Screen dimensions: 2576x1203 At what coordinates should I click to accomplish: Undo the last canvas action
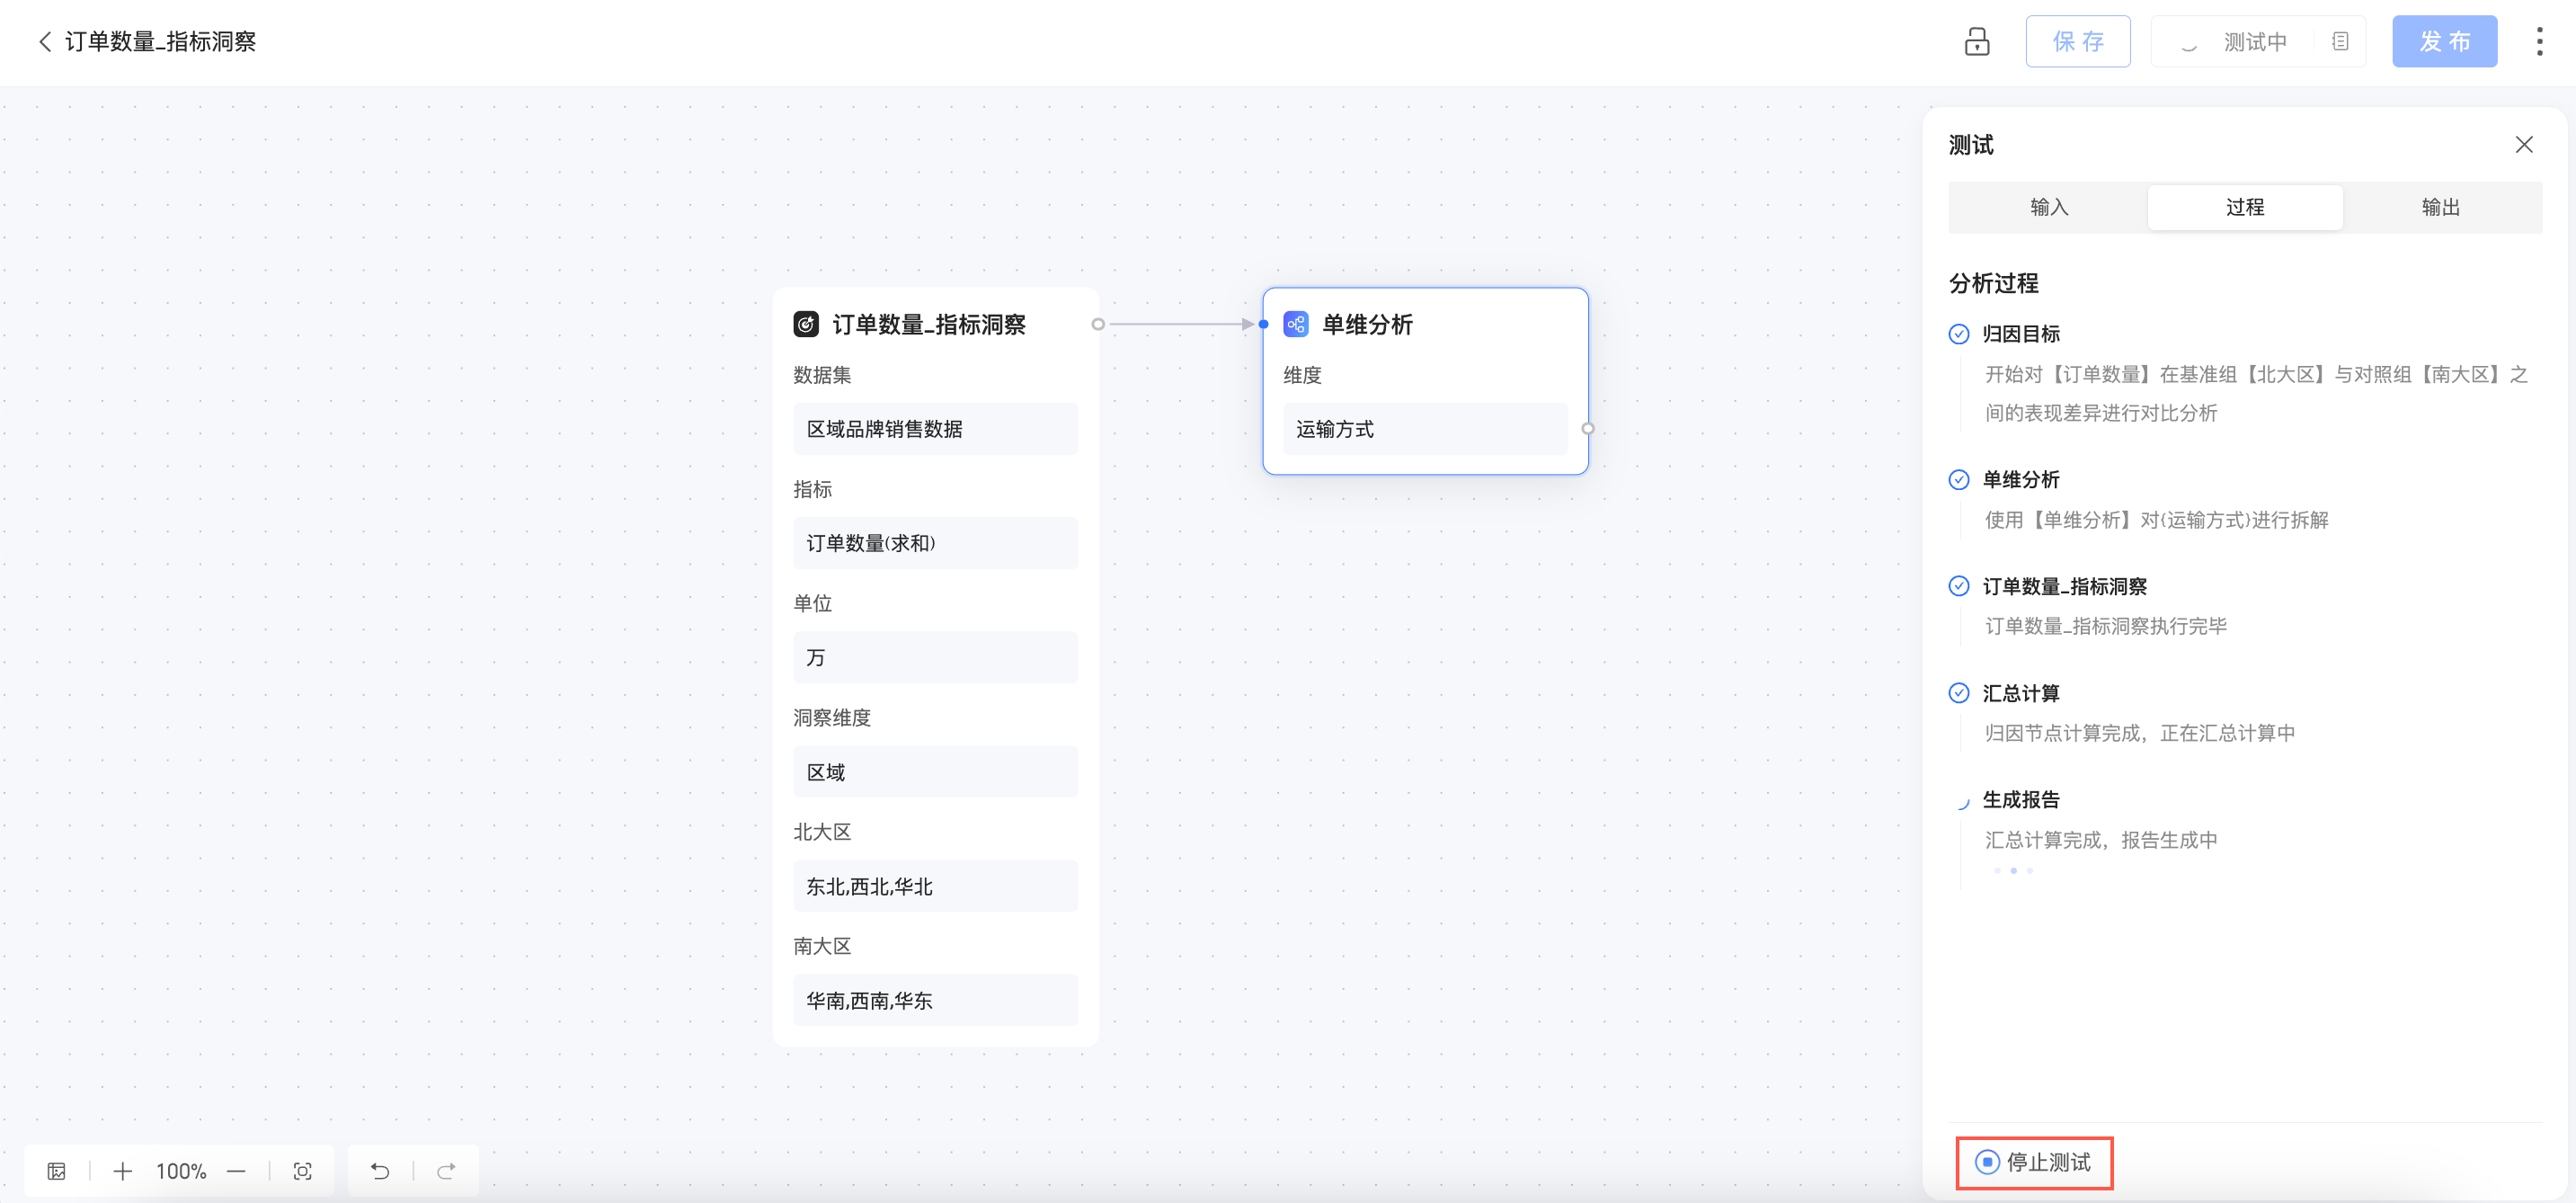[x=380, y=1170]
